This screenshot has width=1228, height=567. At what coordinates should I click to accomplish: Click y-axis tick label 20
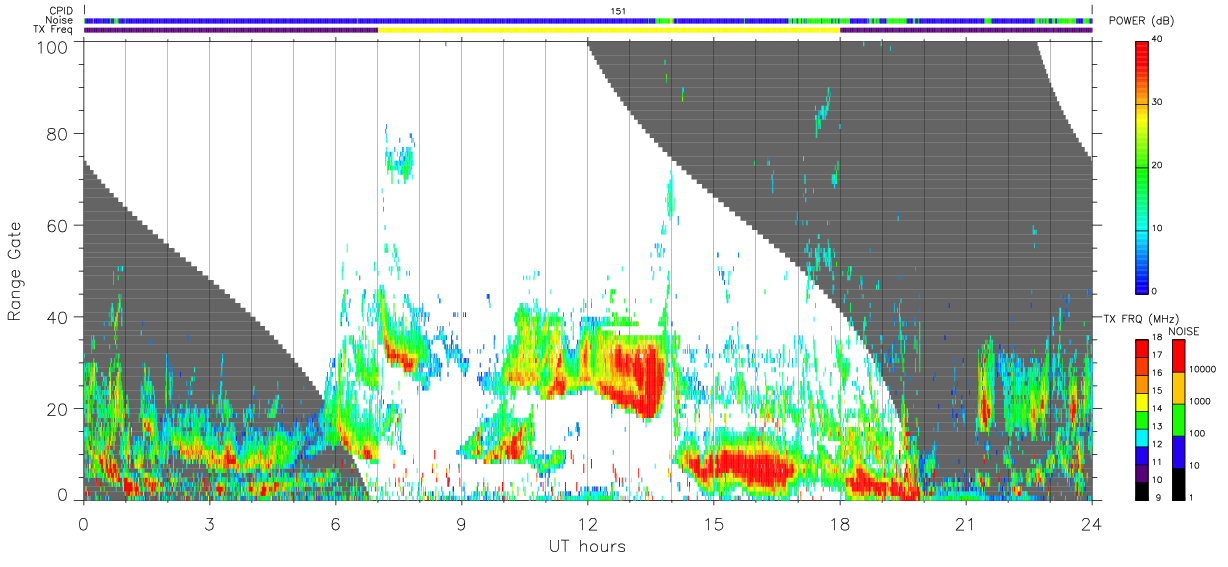57,410
